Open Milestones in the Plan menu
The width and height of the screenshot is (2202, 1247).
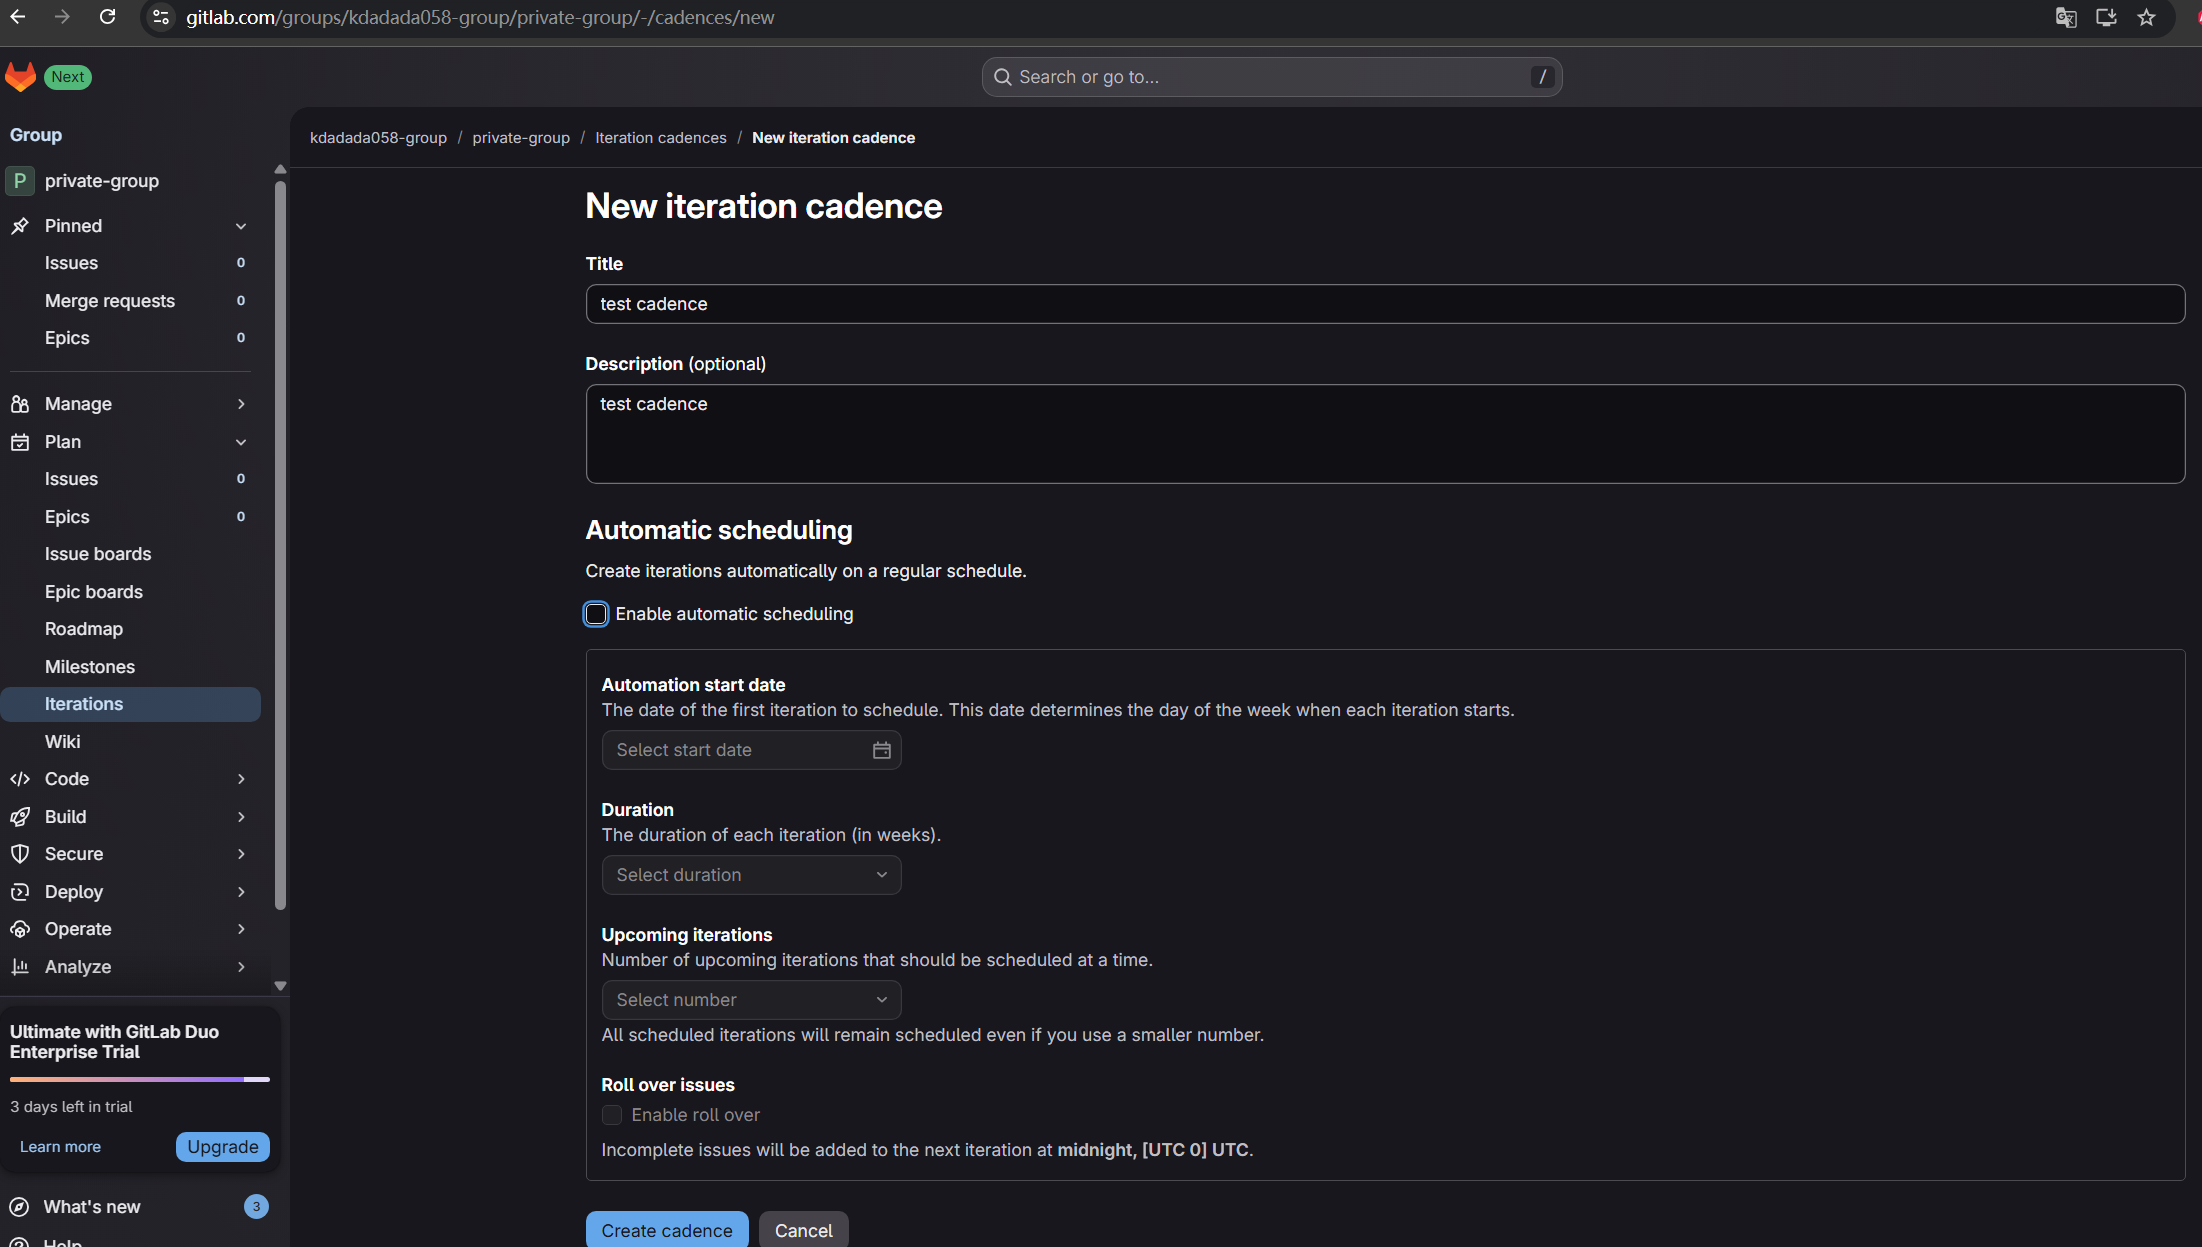point(89,667)
